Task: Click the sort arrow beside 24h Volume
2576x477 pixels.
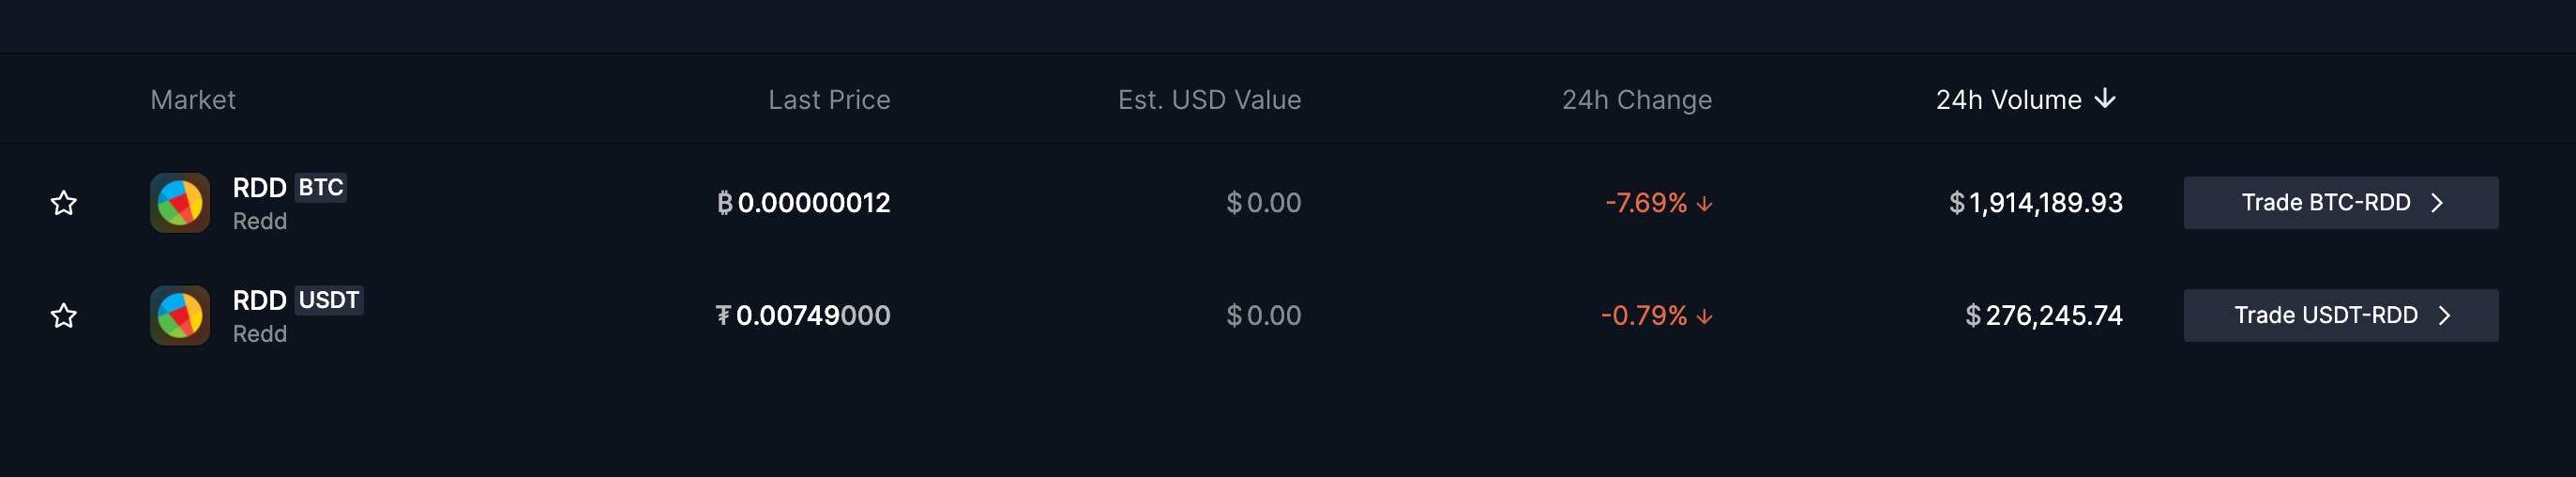Action: click(x=2105, y=99)
